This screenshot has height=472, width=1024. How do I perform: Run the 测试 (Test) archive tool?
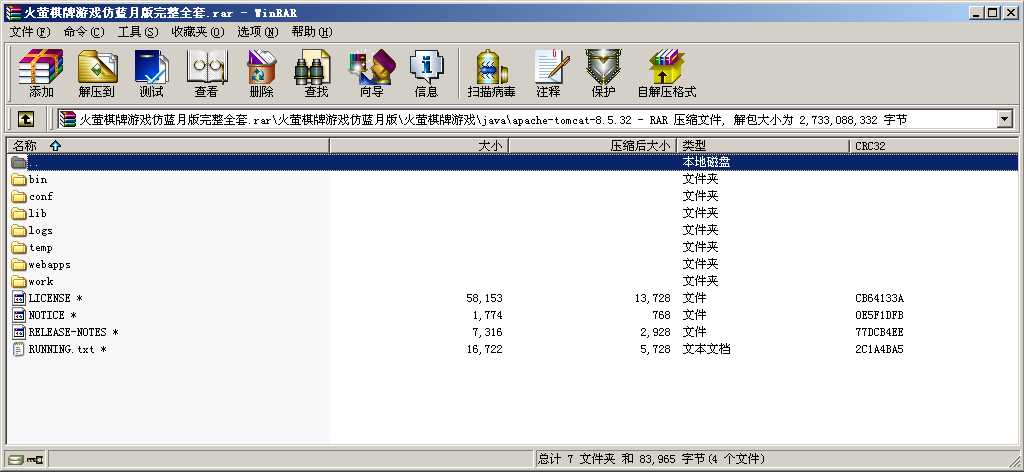[152, 73]
